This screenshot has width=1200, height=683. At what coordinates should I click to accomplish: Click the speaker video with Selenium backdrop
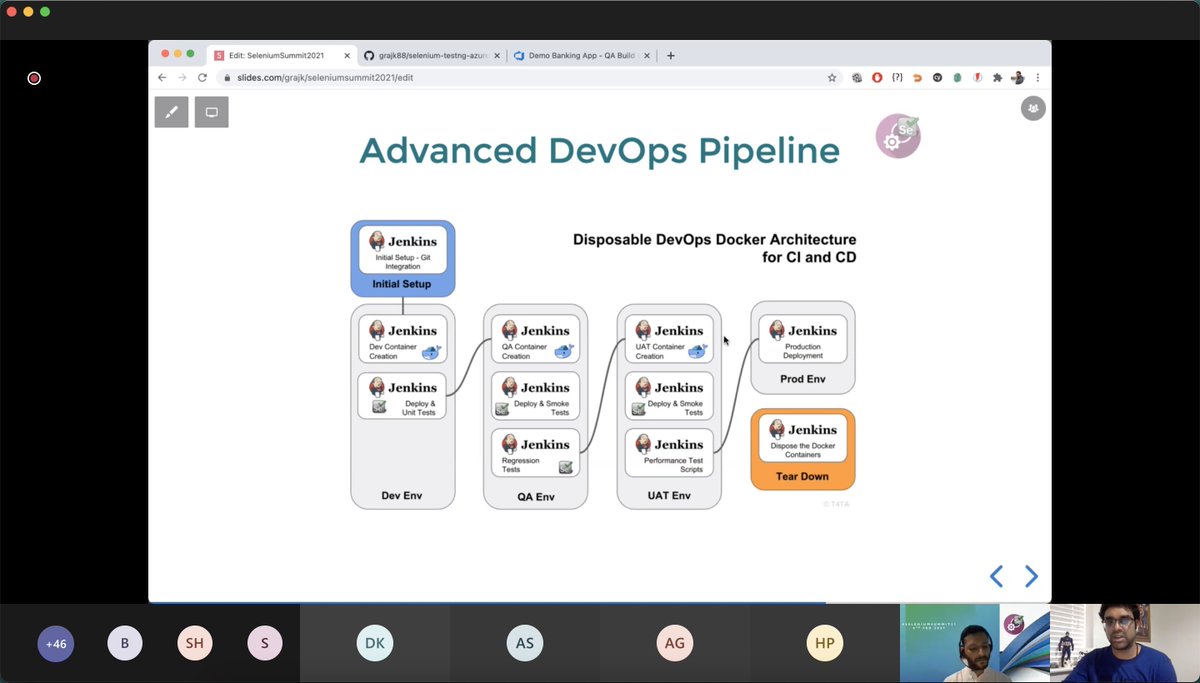click(x=974, y=643)
